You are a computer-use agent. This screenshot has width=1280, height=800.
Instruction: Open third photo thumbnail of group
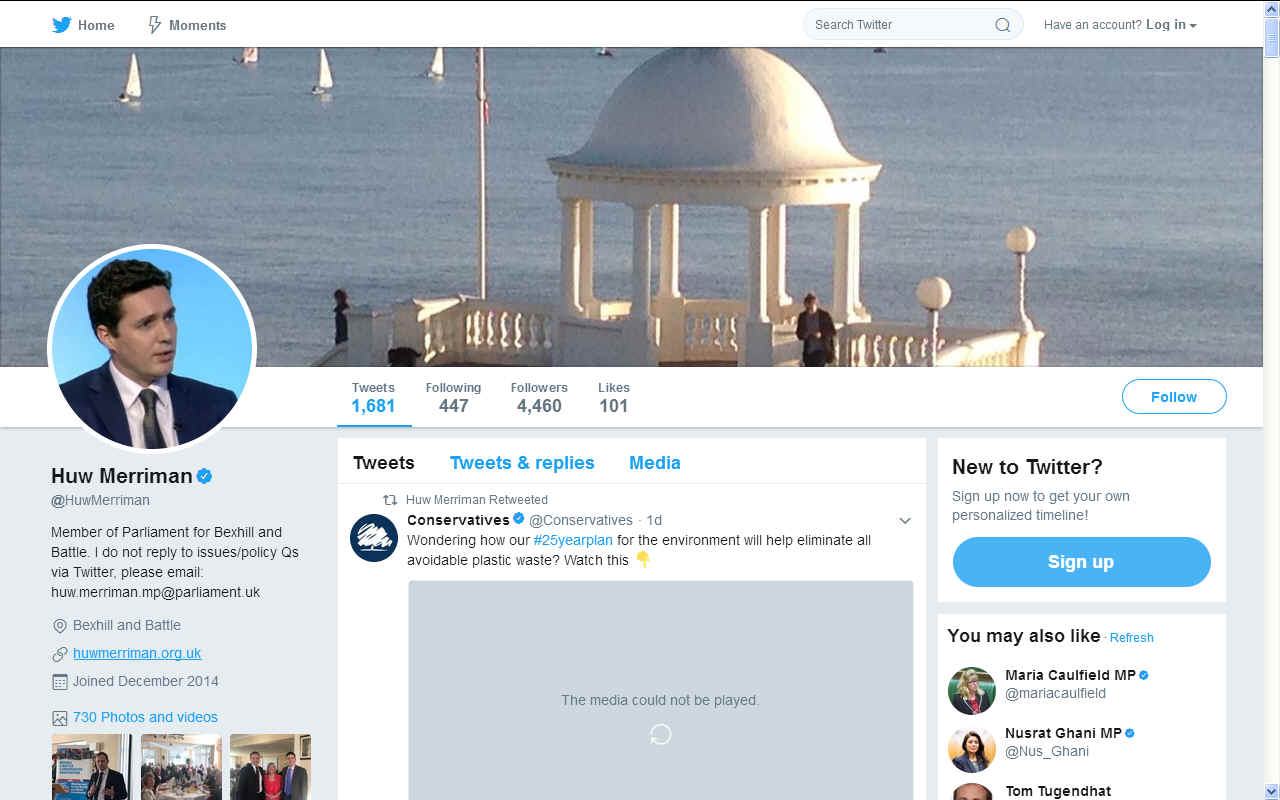point(270,767)
